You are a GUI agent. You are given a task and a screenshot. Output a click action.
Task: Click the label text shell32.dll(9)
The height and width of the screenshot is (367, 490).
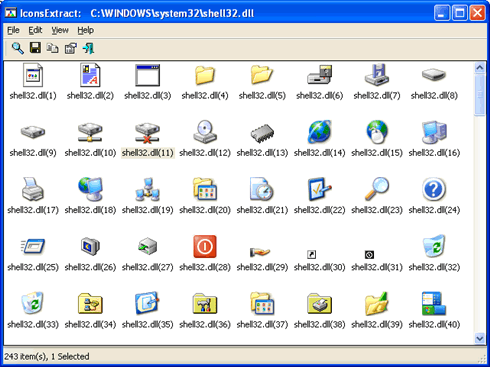pos(33,153)
